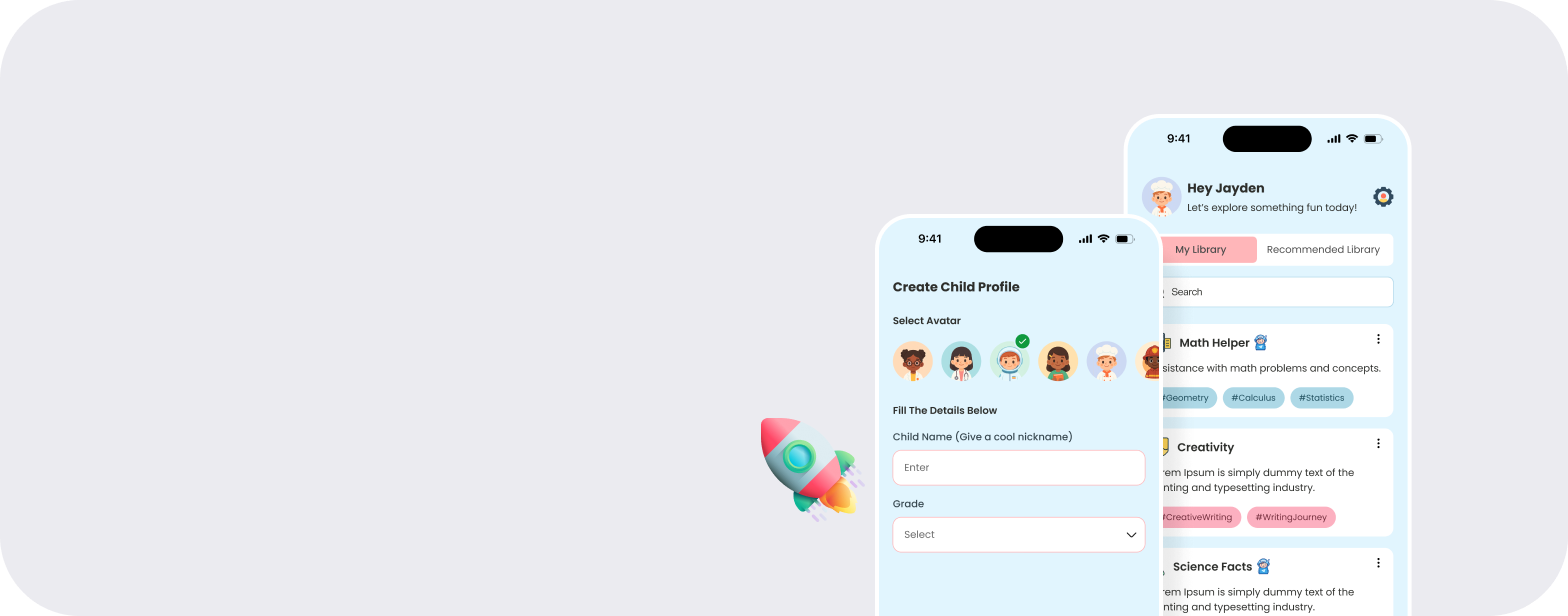Click the Child Name Enter input field
Viewport: 1568px width, 616px height.
point(1019,468)
